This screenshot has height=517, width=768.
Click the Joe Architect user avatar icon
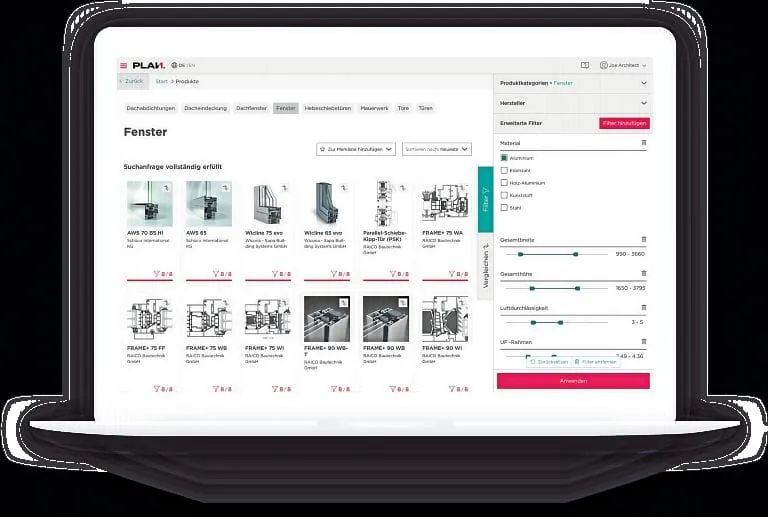[604, 65]
